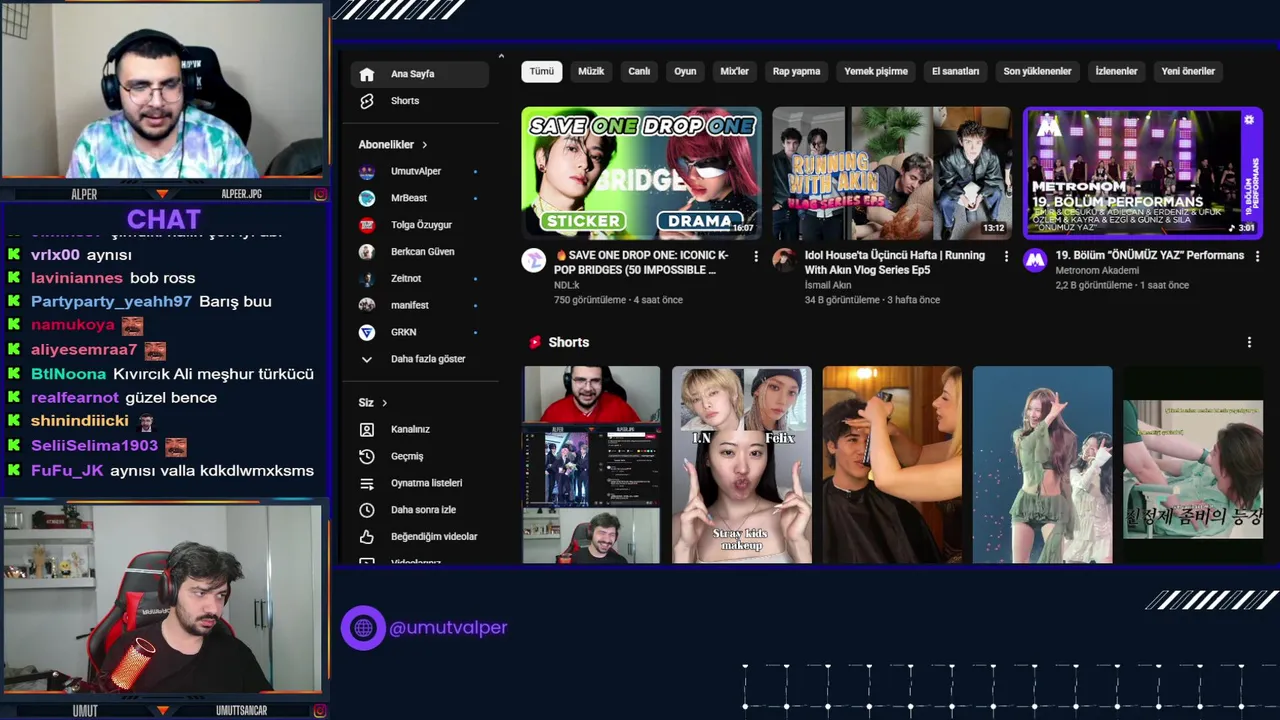Open the haircut short with hair spray
This screenshot has width=1280, height=720.
click(892, 465)
